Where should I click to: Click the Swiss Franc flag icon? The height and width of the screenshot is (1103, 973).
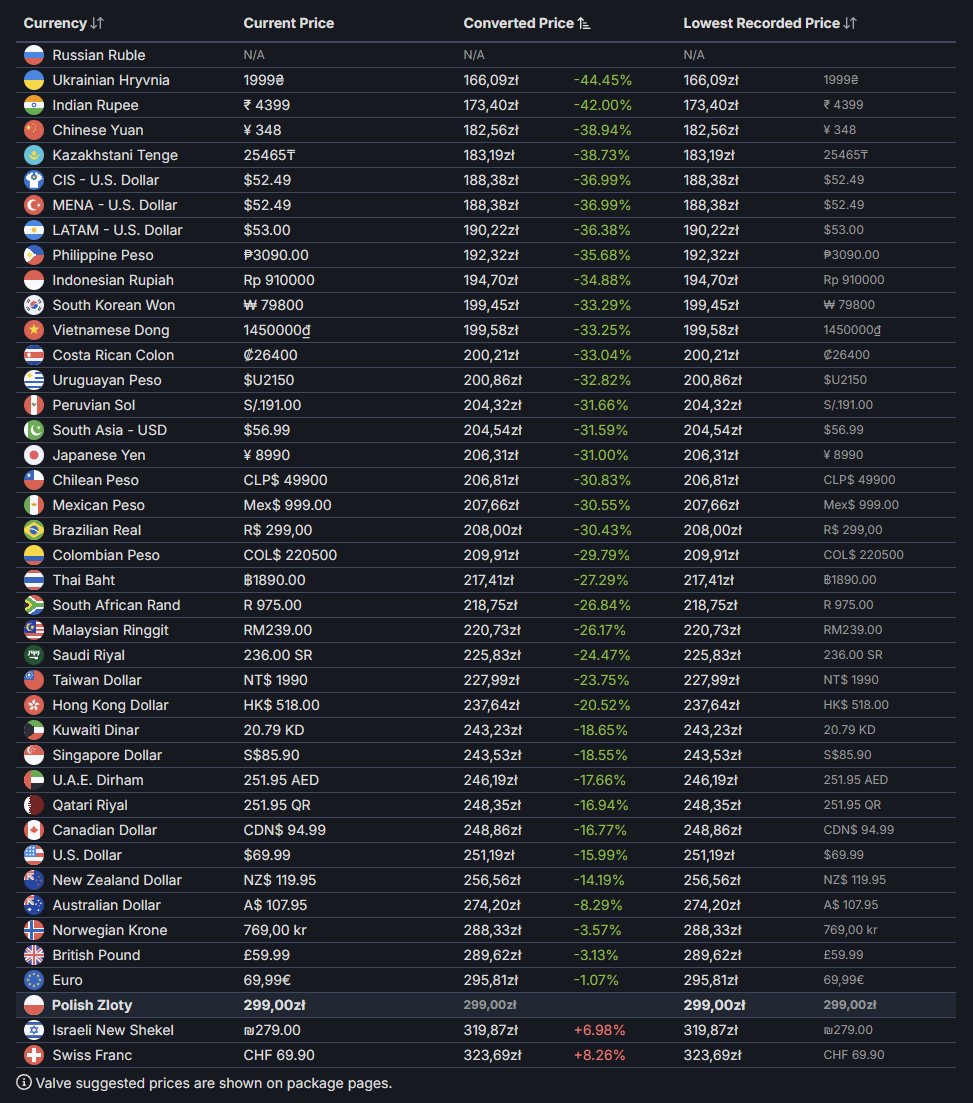[34, 1054]
